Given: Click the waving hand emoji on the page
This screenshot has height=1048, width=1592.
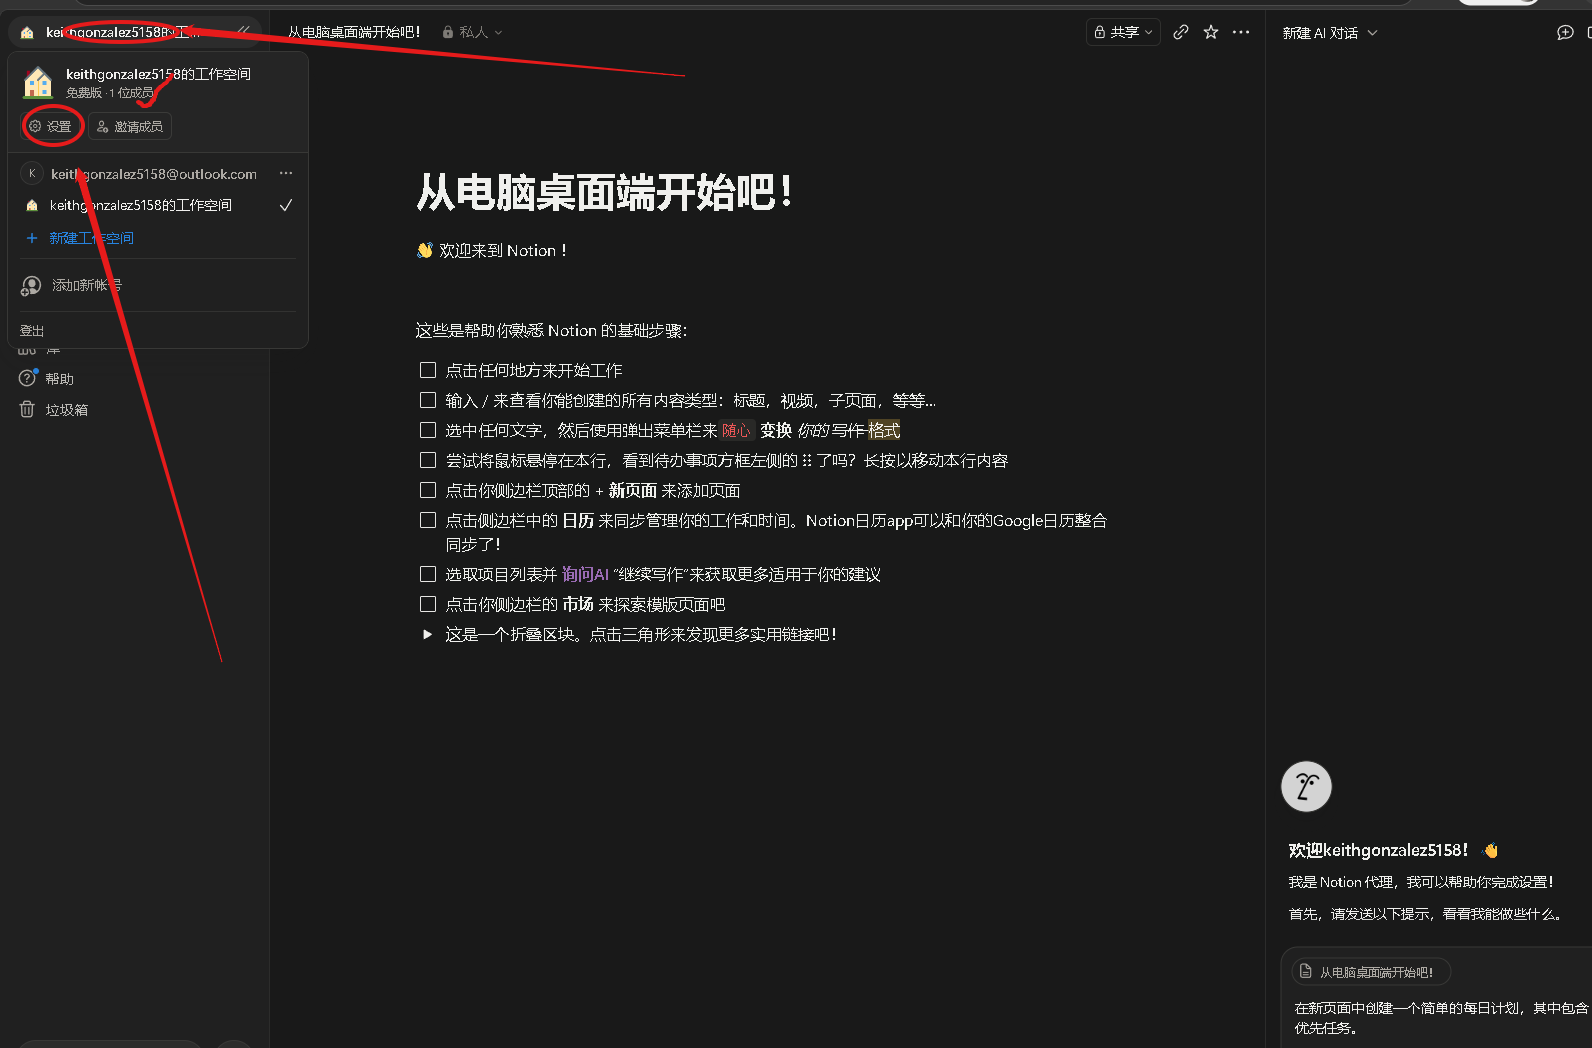Looking at the screenshot, I should (425, 250).
